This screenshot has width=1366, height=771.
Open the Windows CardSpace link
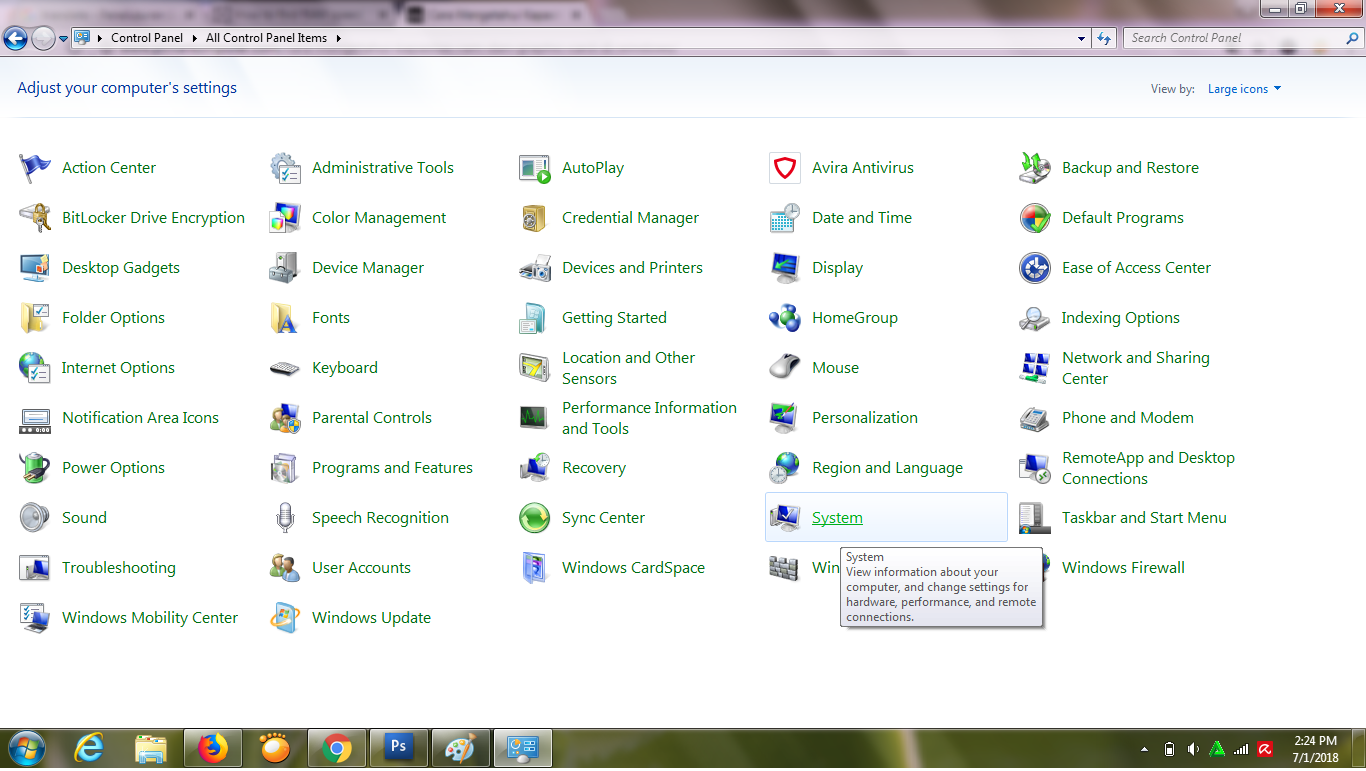633,568
